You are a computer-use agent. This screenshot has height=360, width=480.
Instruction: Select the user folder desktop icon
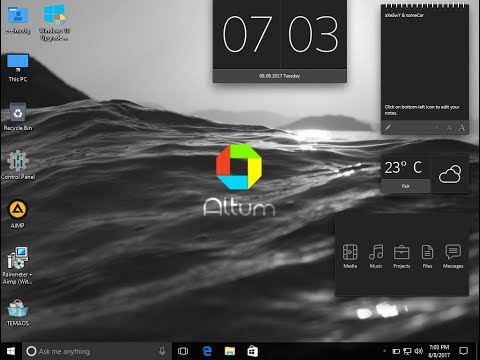click(18, 20)
